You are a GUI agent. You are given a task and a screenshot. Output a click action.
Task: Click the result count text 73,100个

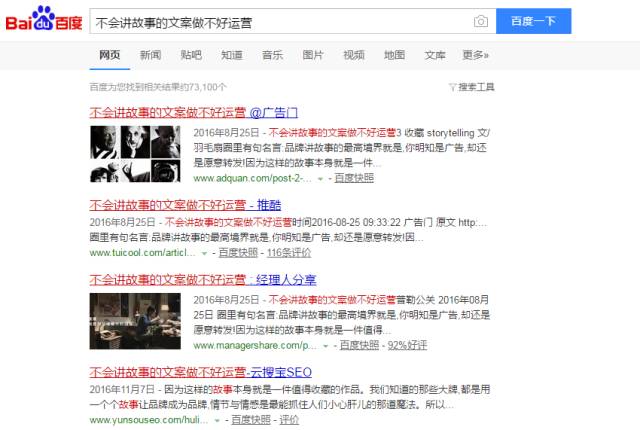click(x=208, y=87)
